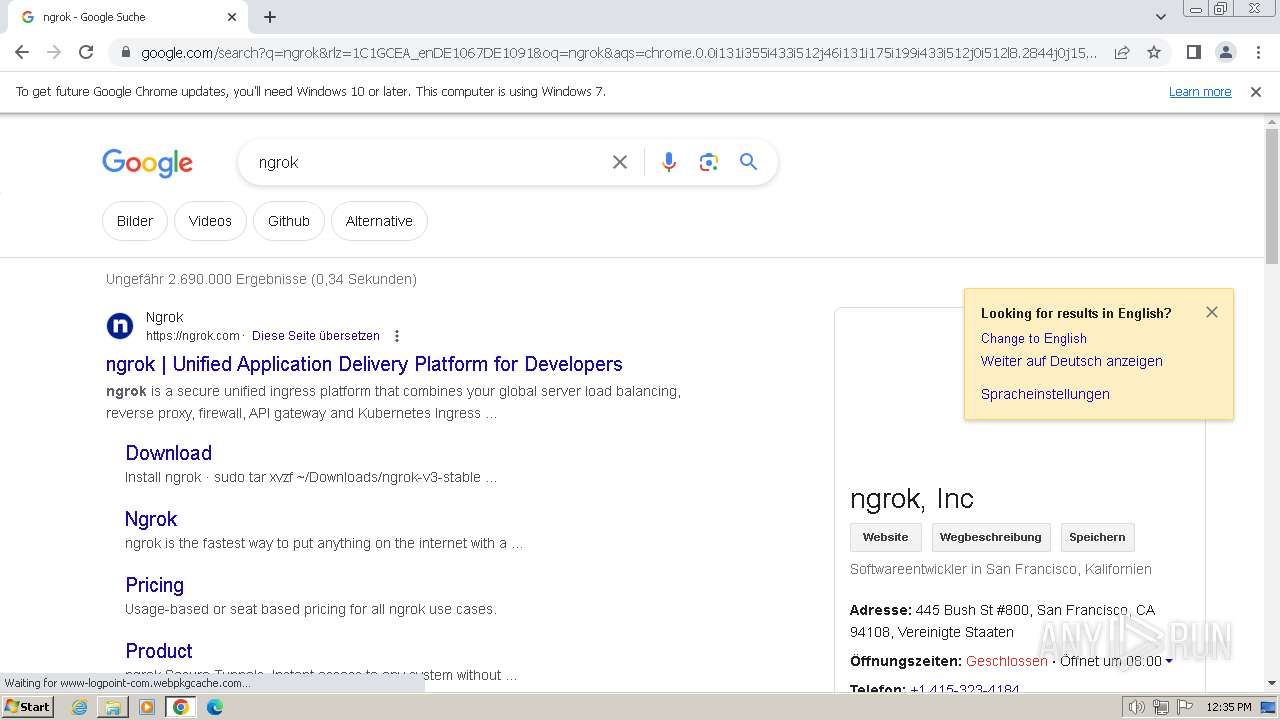Click the ngrok.com URL text

click(x=193, y=336)
